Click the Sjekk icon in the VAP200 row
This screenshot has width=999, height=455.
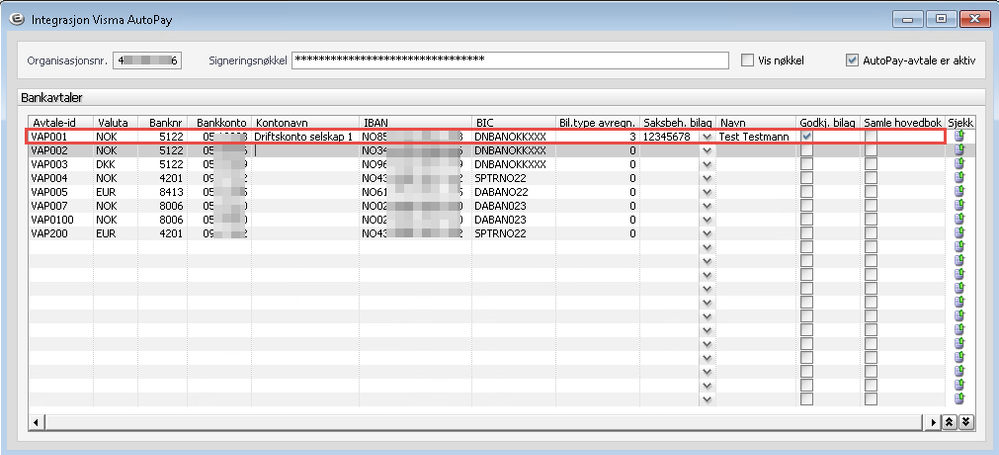click(959, 234)
